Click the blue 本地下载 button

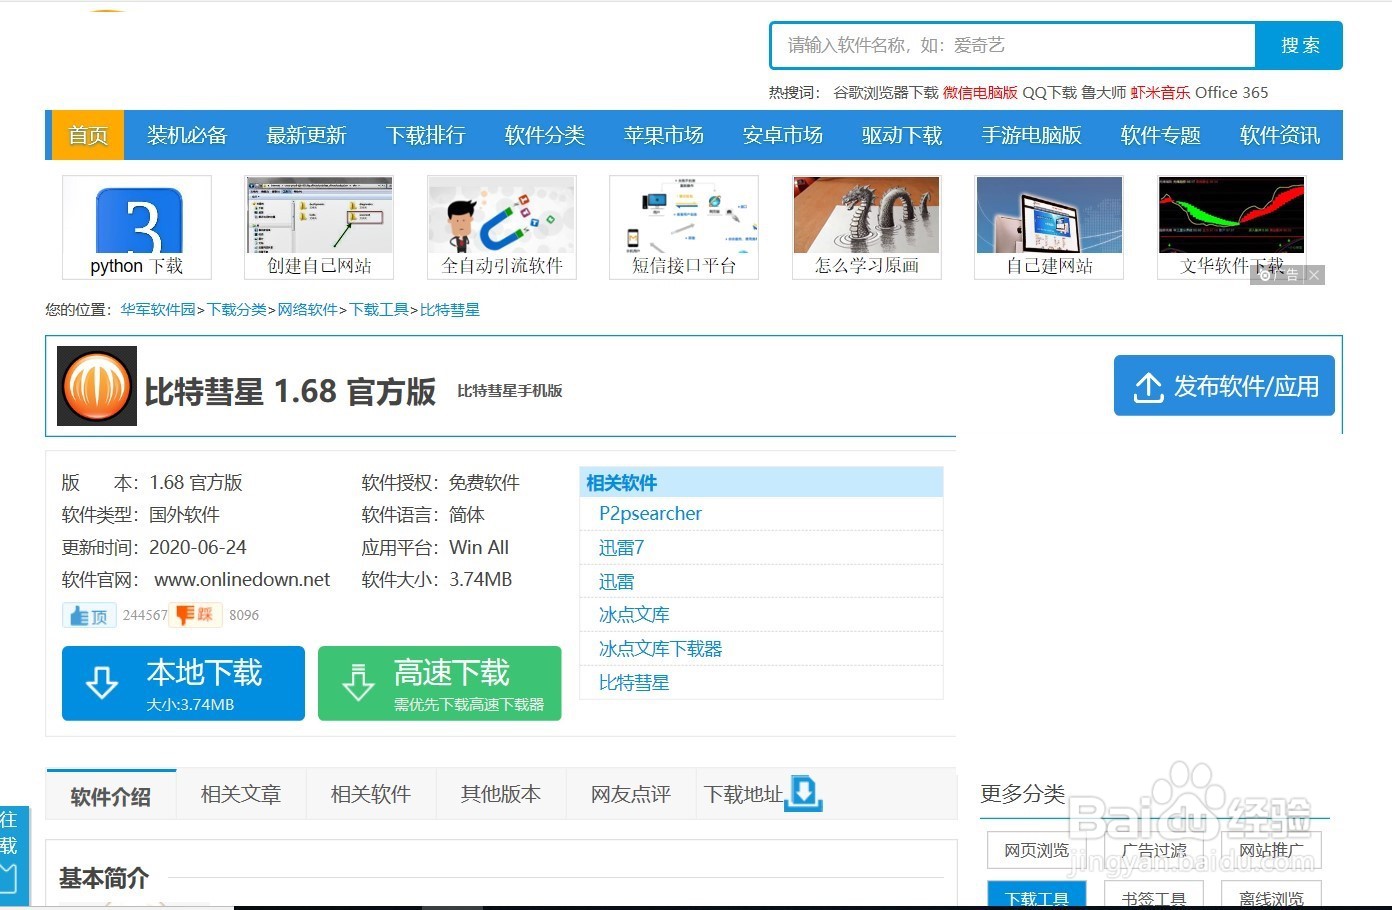[x=183, y=683]
